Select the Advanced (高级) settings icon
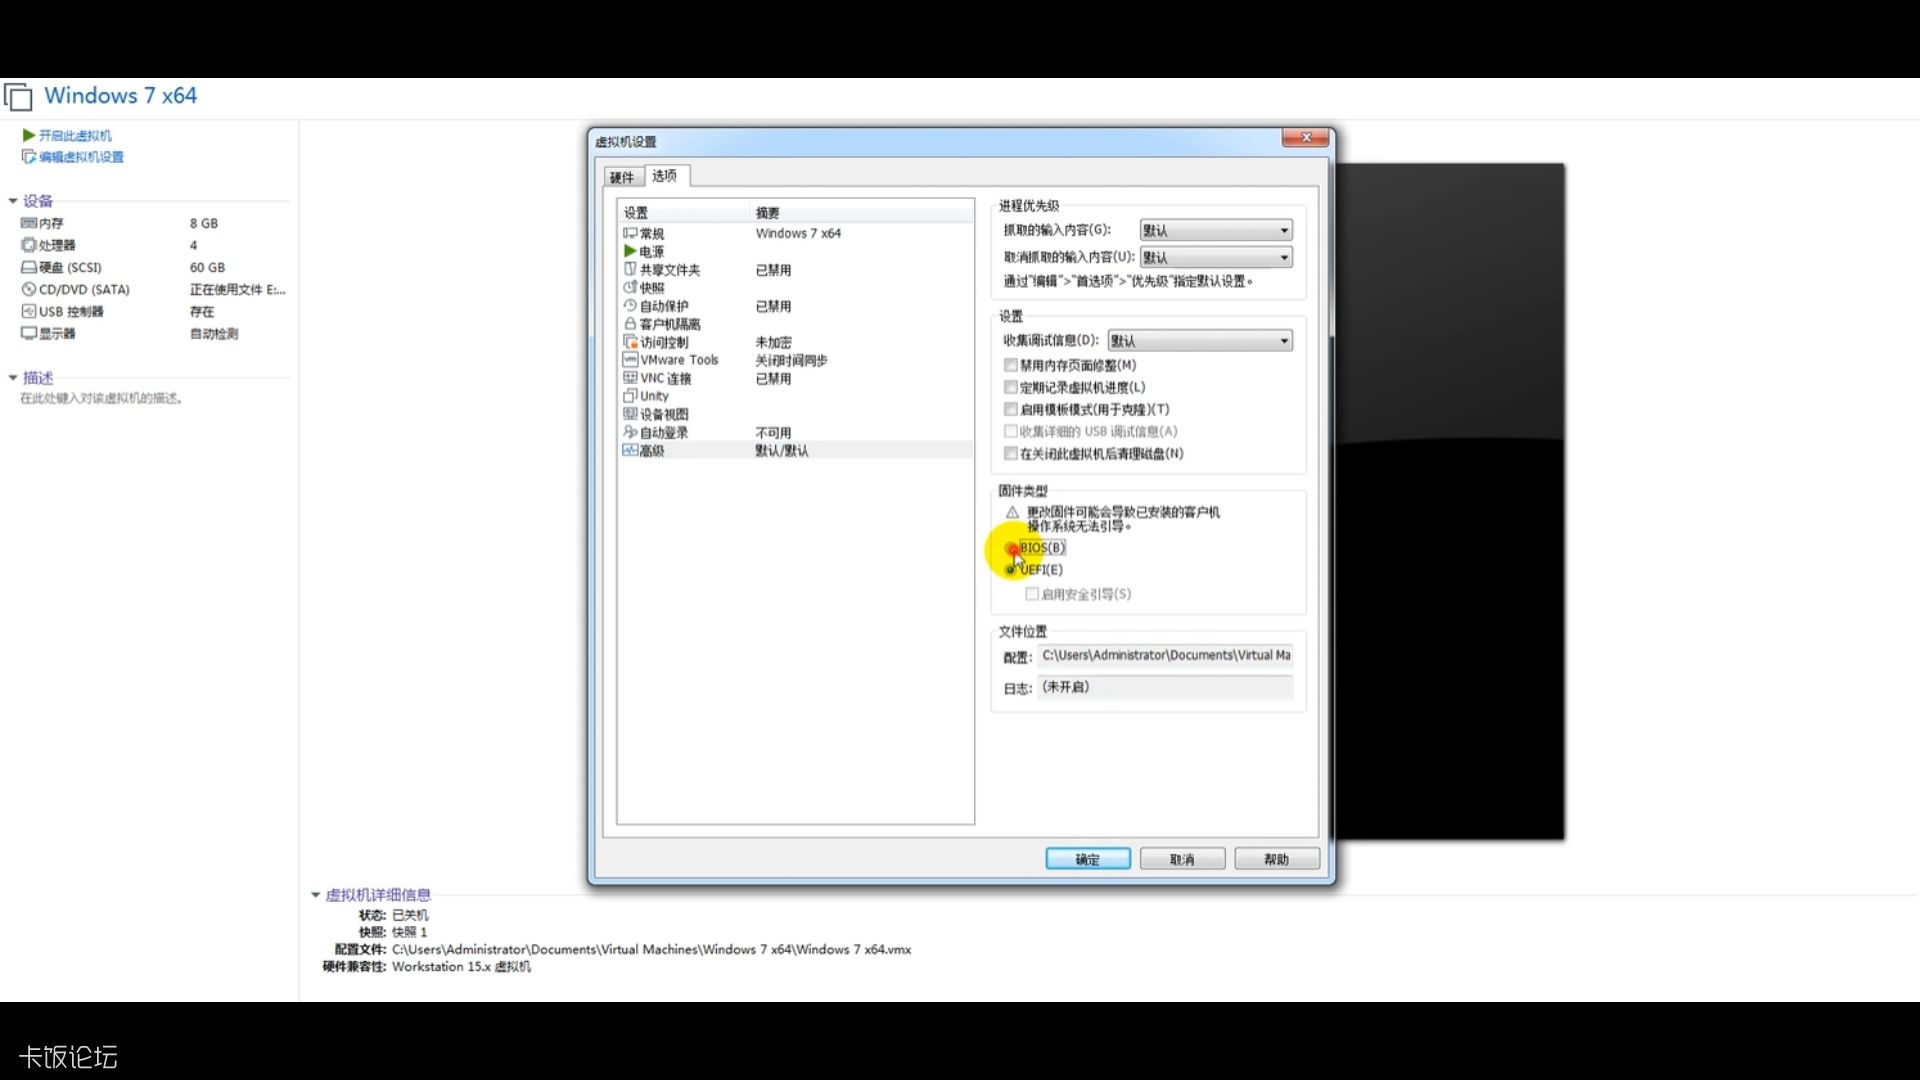1920x1080 pixels. (630, 450)
